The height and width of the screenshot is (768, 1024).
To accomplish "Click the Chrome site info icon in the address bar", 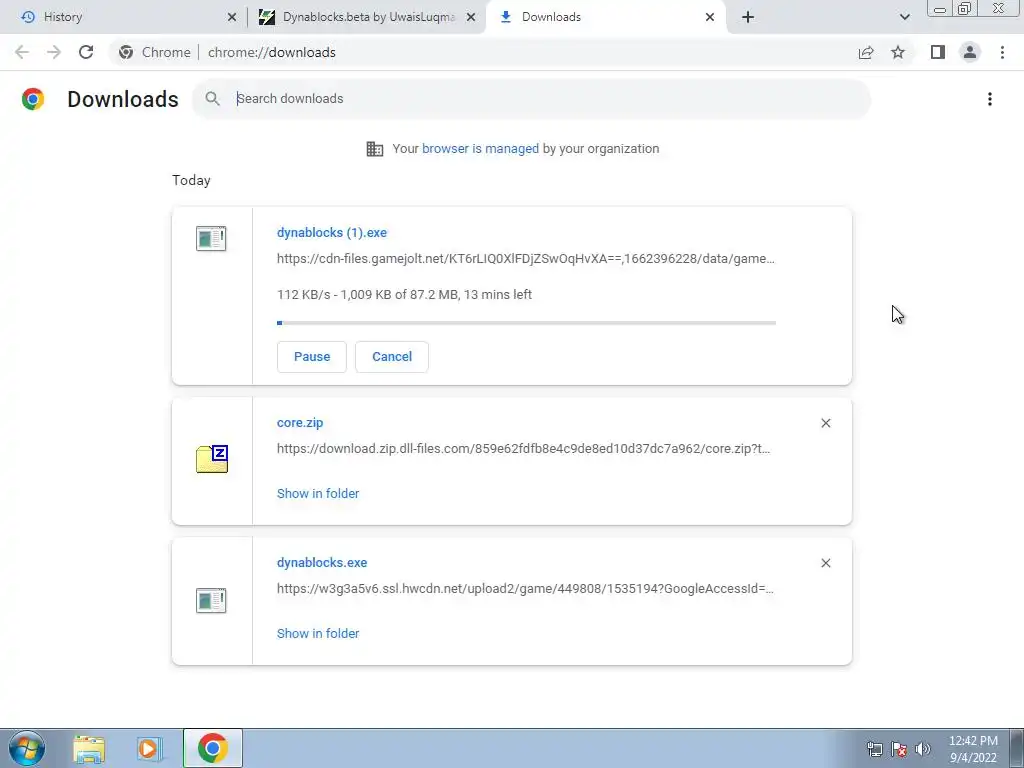I will pos(126,52).
